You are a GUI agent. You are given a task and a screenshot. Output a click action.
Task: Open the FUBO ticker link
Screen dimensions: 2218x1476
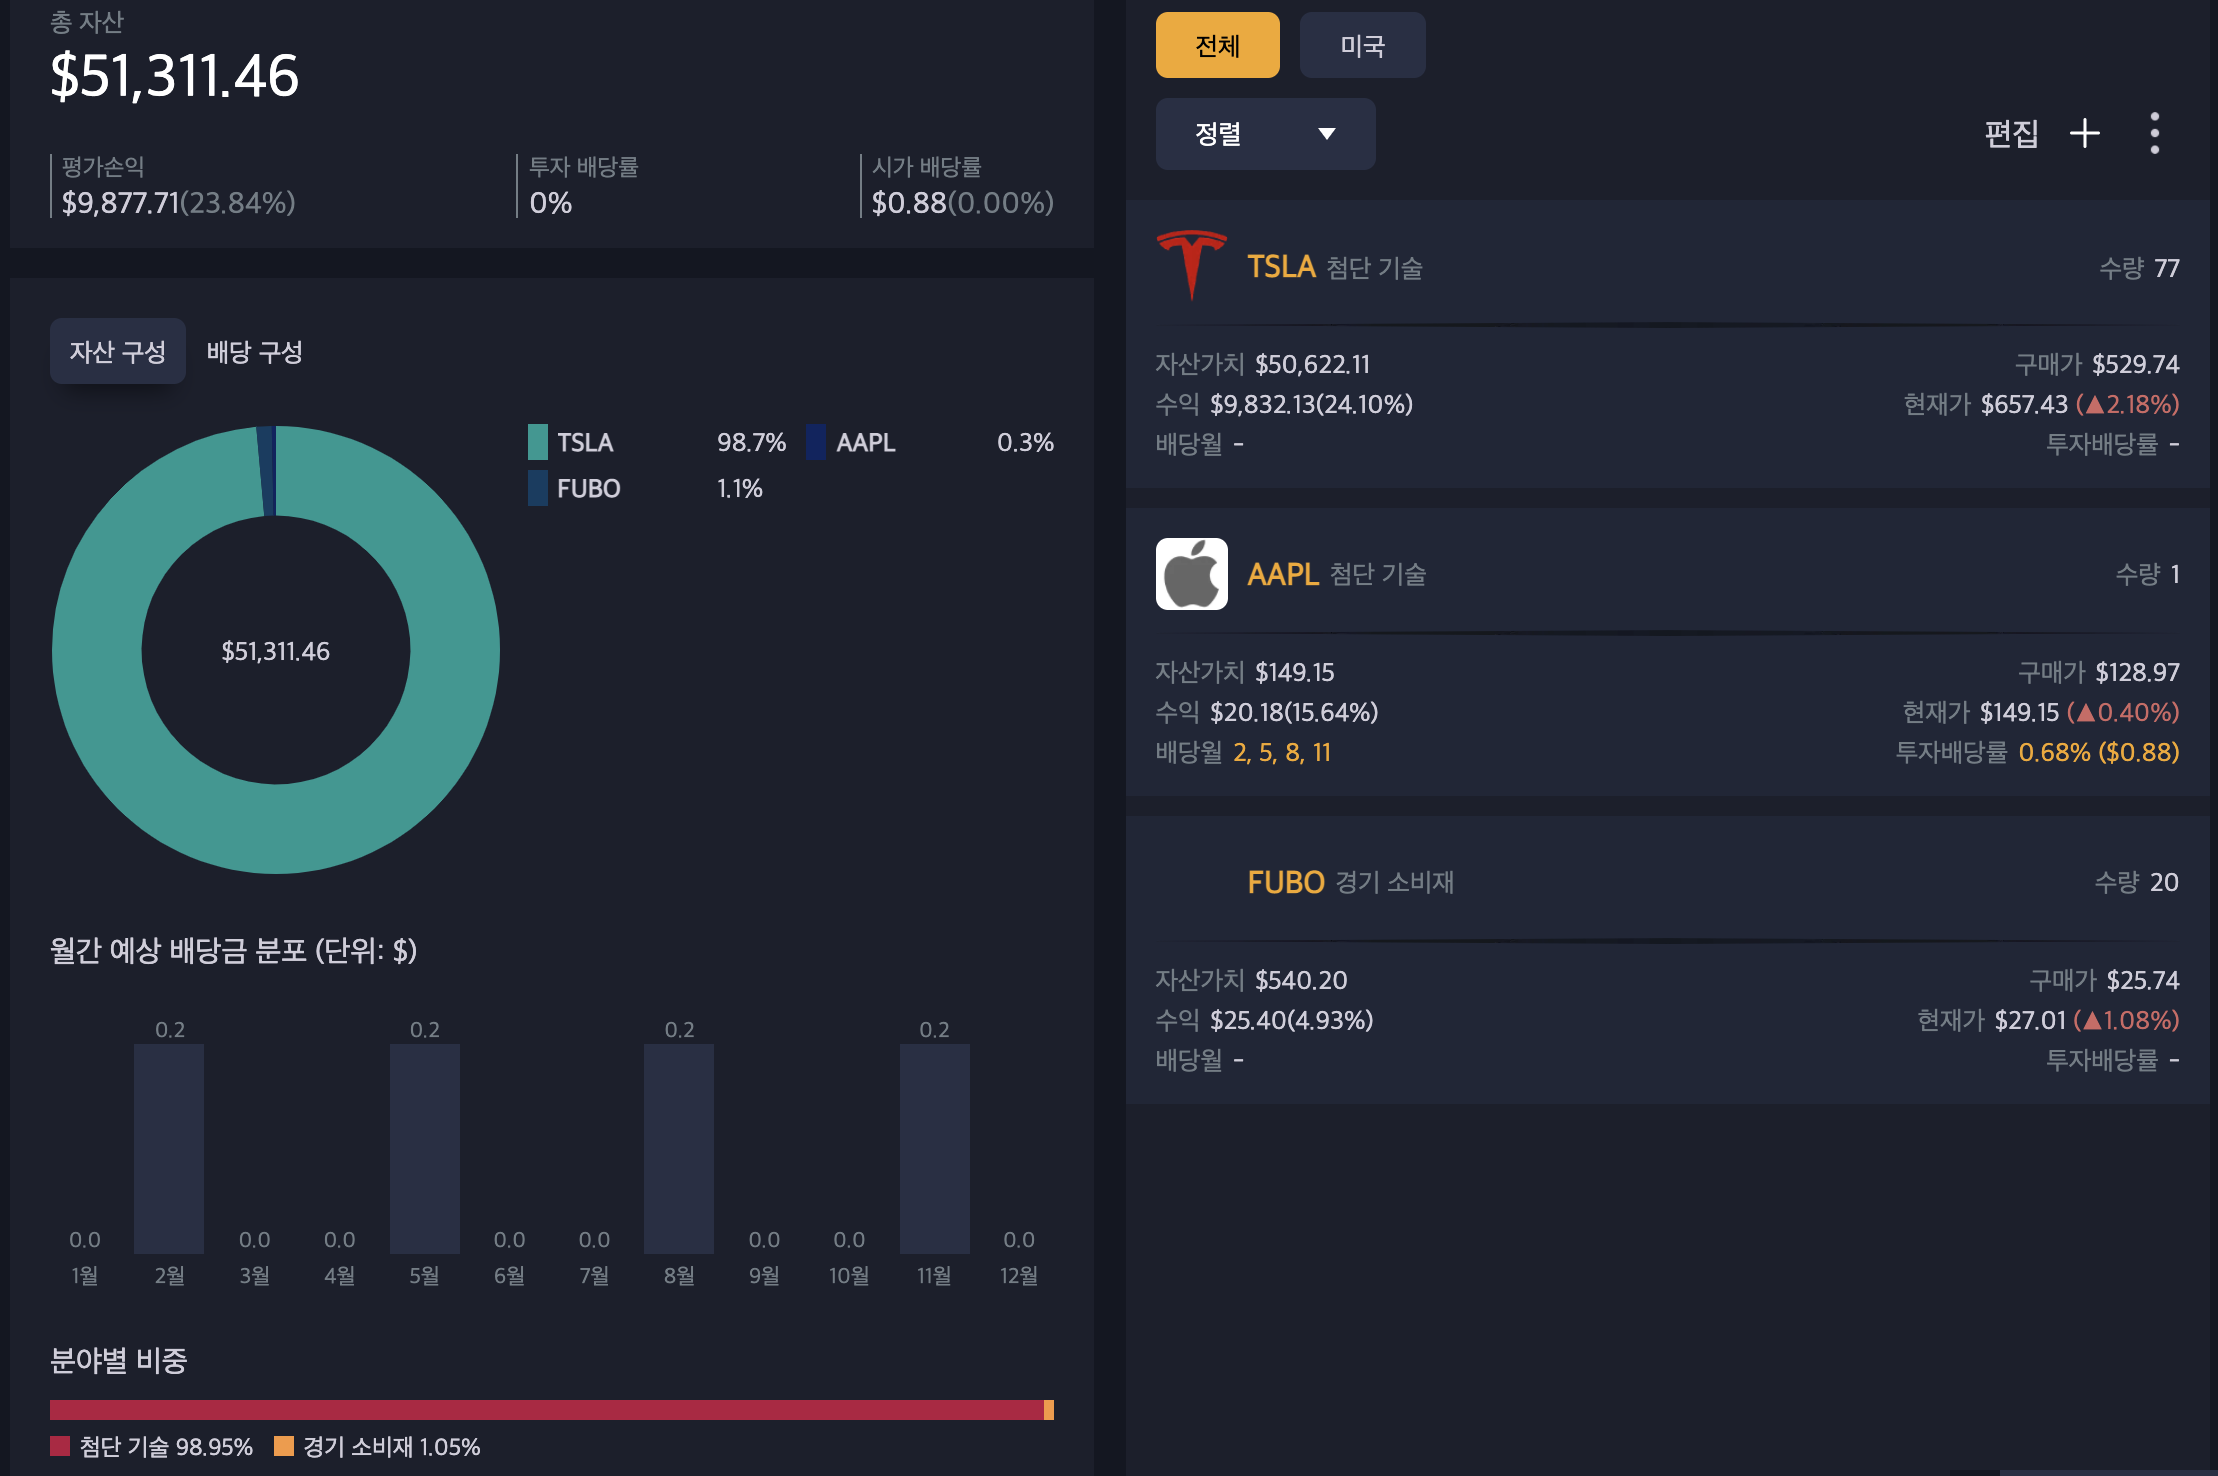(1285, 882)
